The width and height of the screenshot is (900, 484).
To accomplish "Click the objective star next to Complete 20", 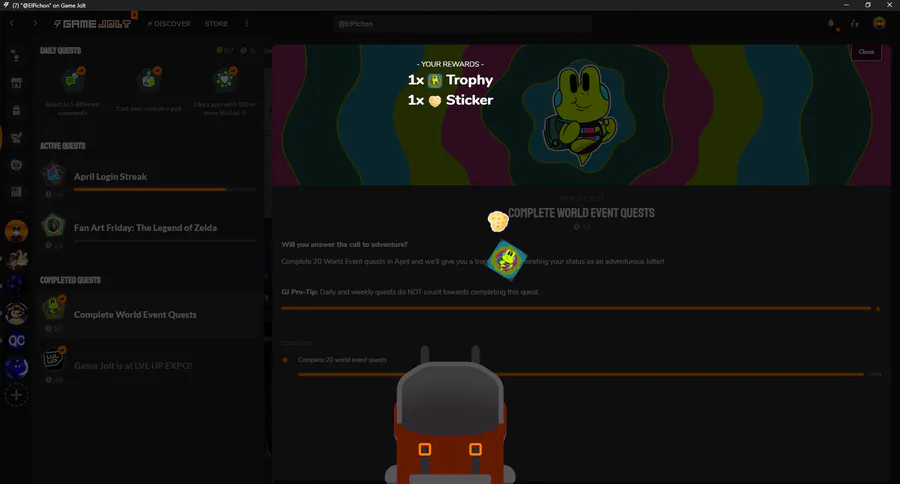I will pos(285,360).
